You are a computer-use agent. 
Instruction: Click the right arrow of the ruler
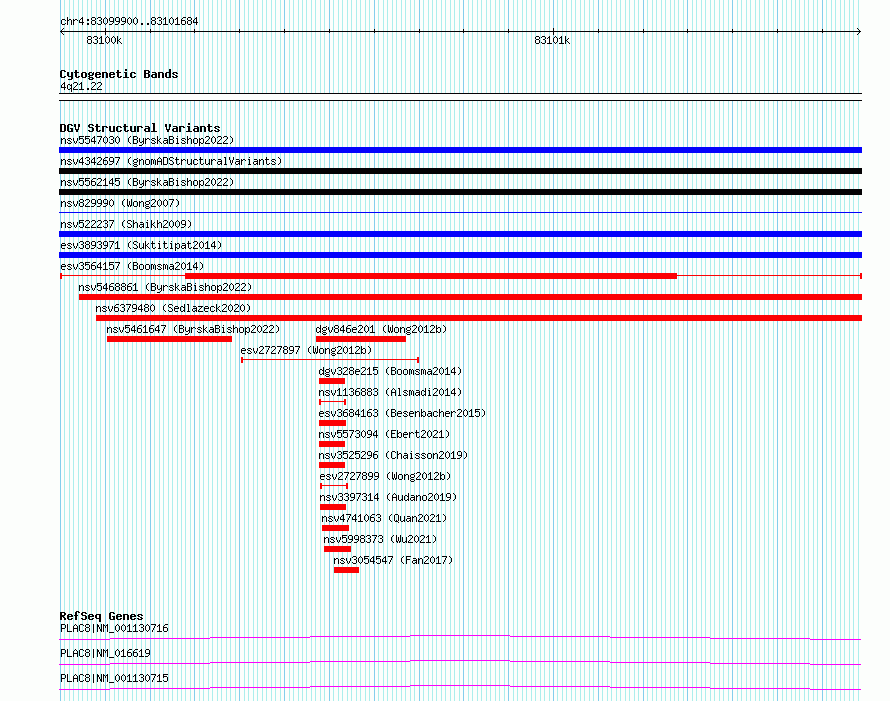(x=859, y=32)
